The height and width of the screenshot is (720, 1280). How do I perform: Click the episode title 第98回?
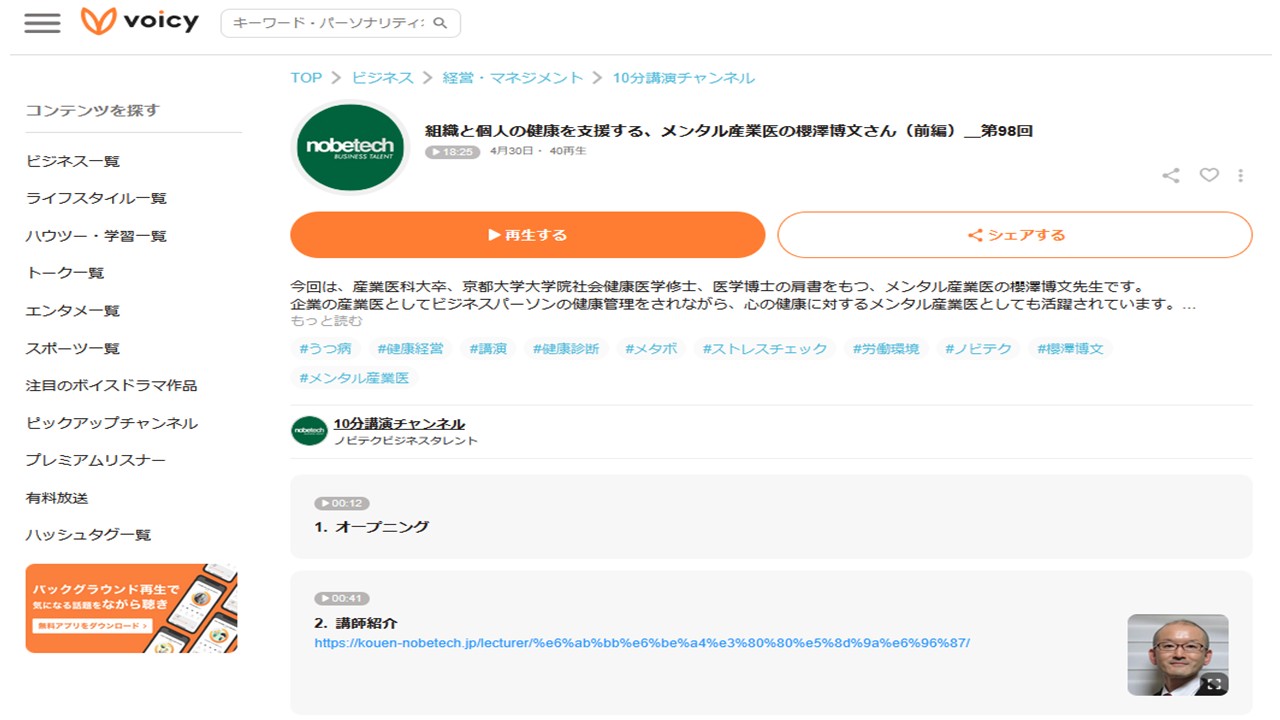tap(729, 131)
